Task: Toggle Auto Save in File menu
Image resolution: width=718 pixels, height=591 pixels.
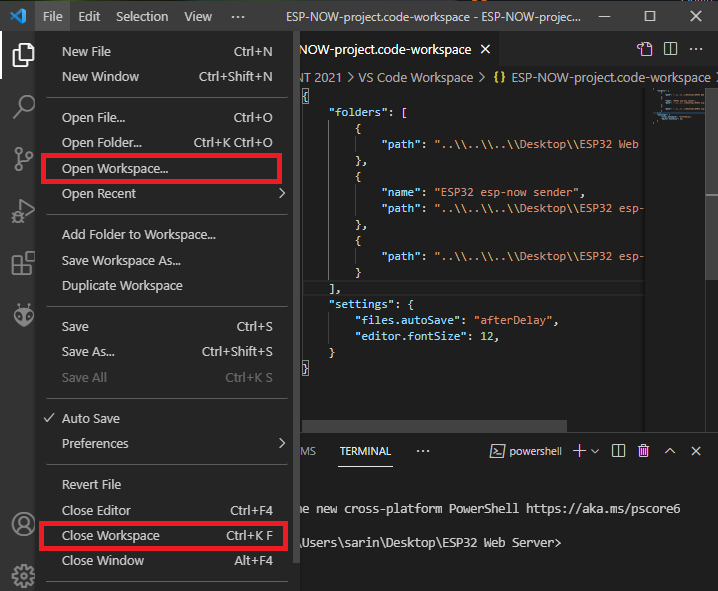Action: 90,418
